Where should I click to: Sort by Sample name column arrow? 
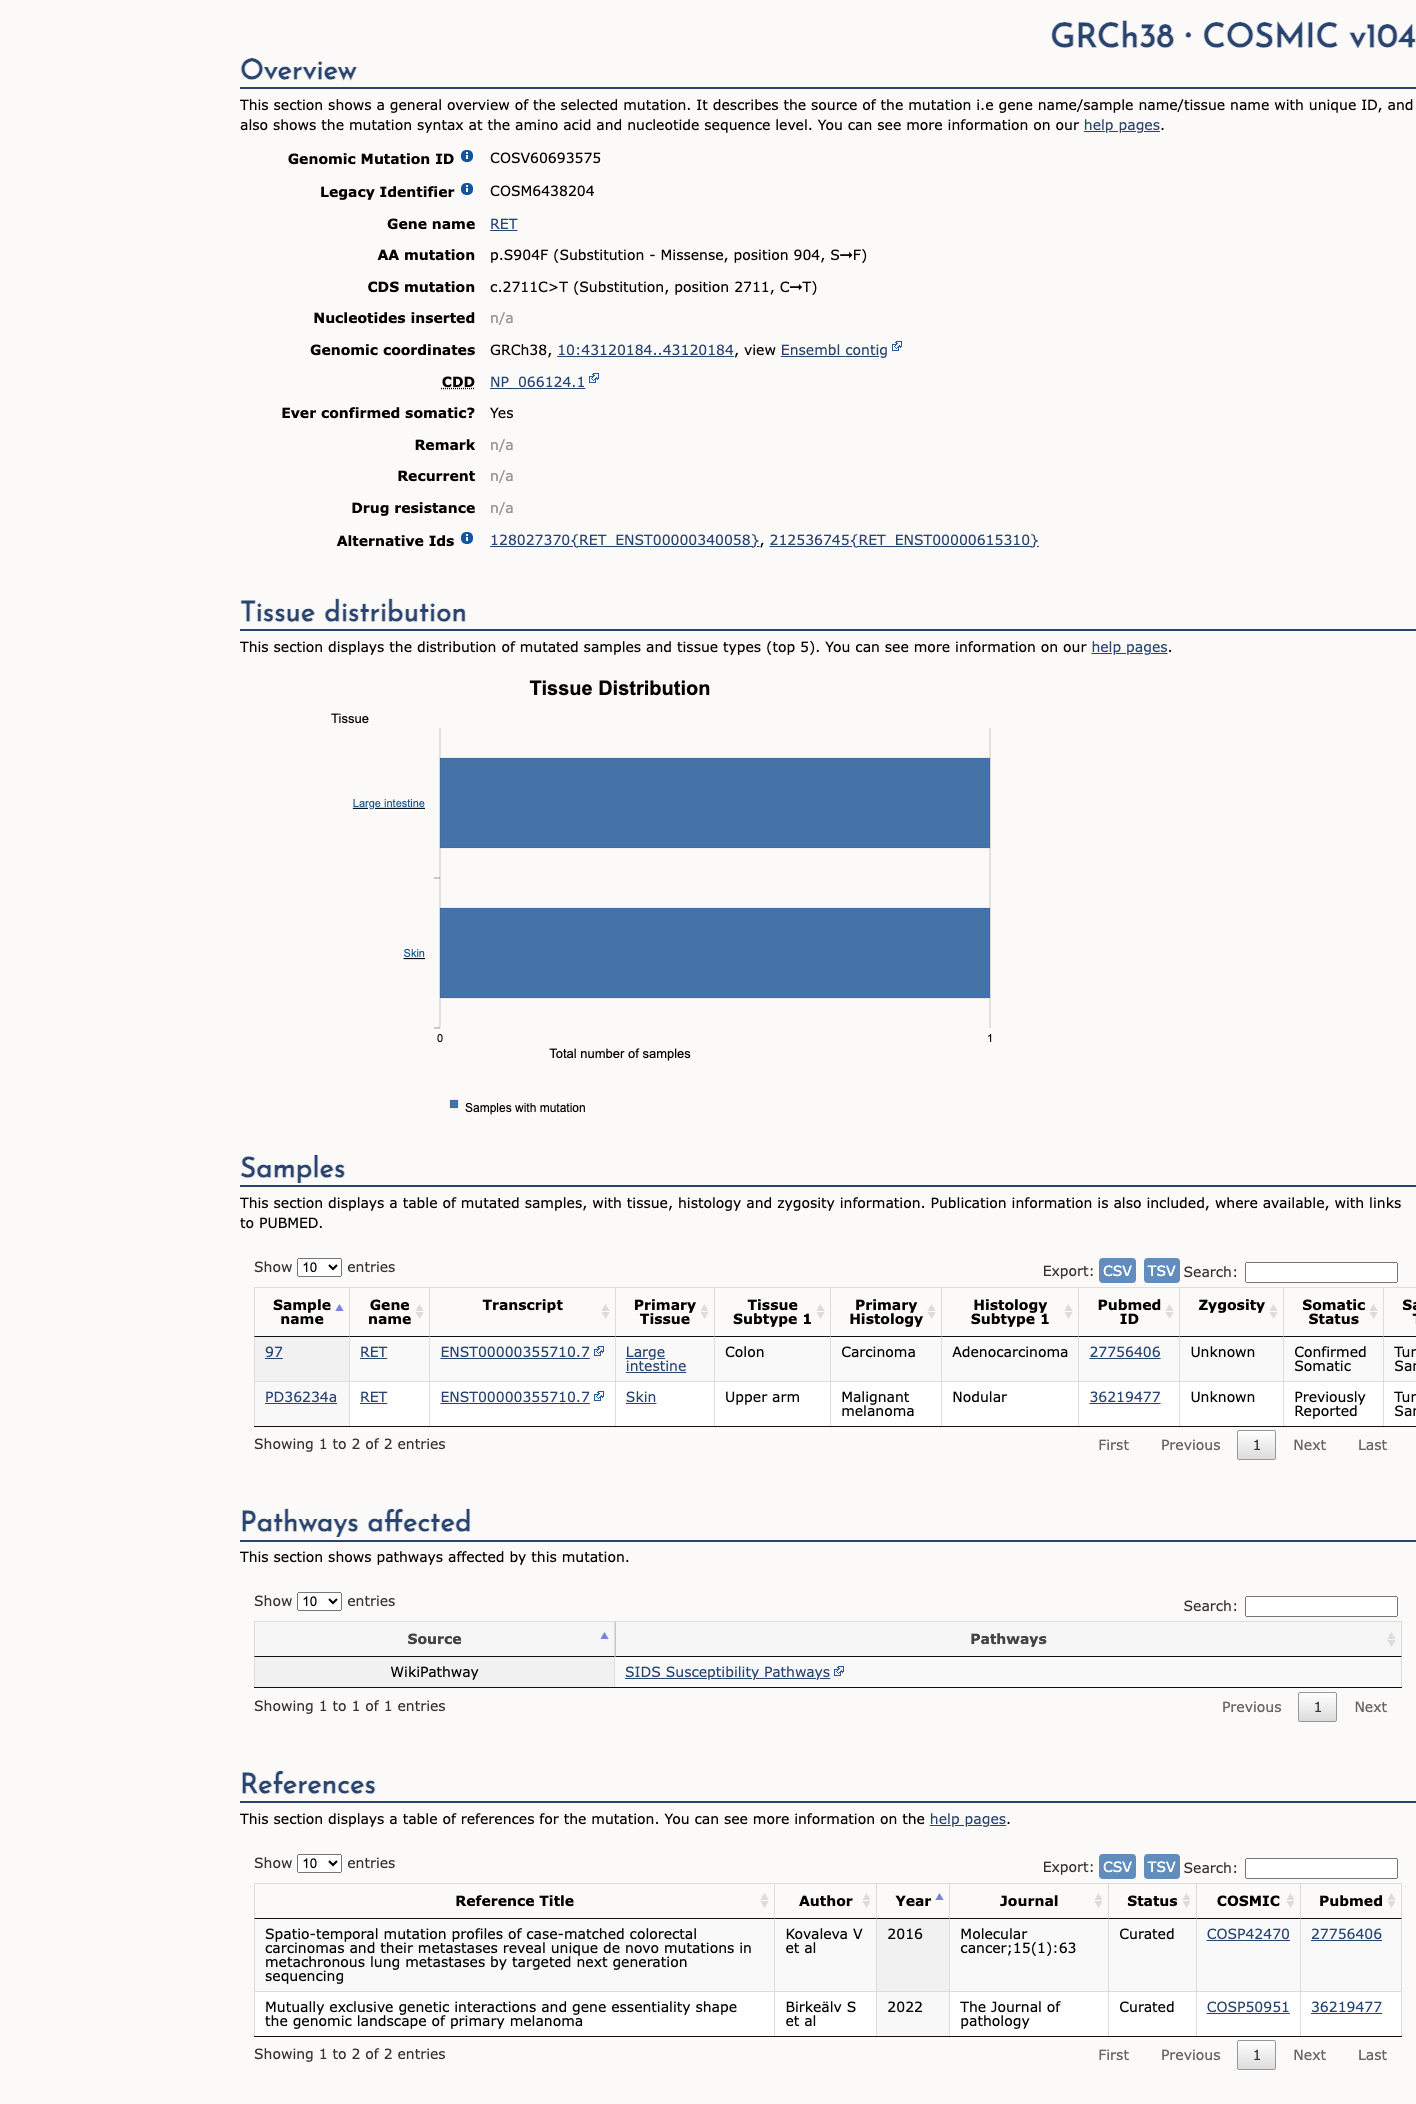coord(339,1308)
